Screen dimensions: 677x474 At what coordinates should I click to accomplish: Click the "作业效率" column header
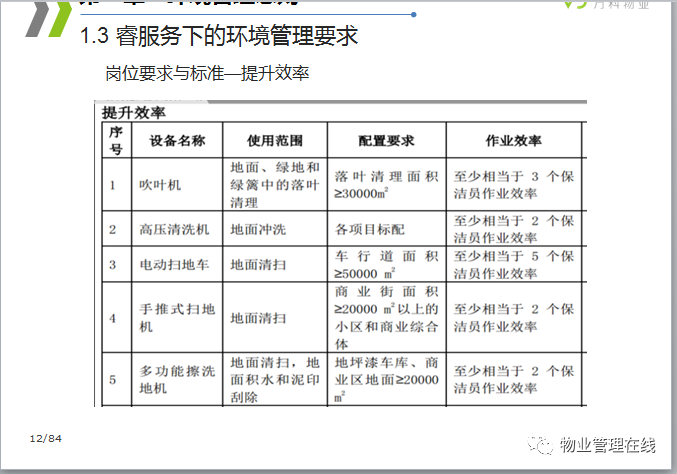click(513, 140)
